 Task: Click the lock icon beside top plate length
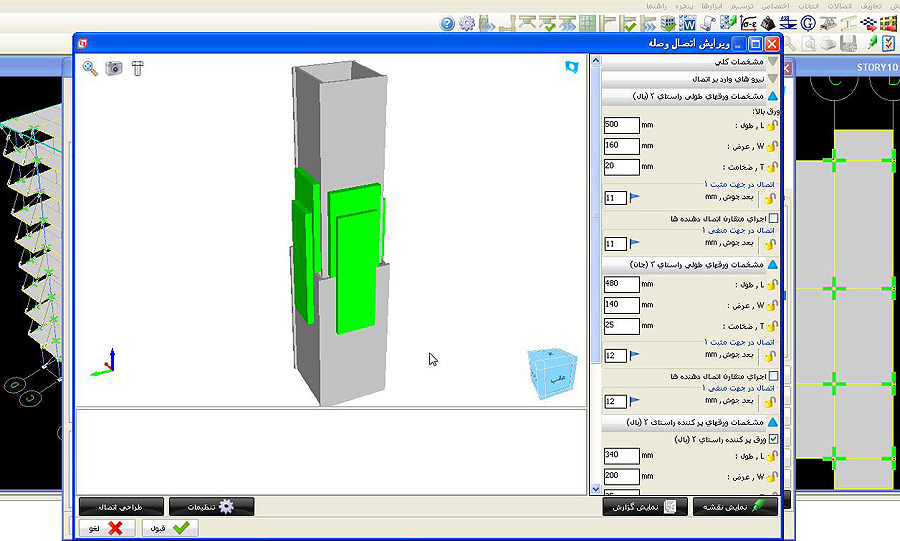[x=771, y=126]
